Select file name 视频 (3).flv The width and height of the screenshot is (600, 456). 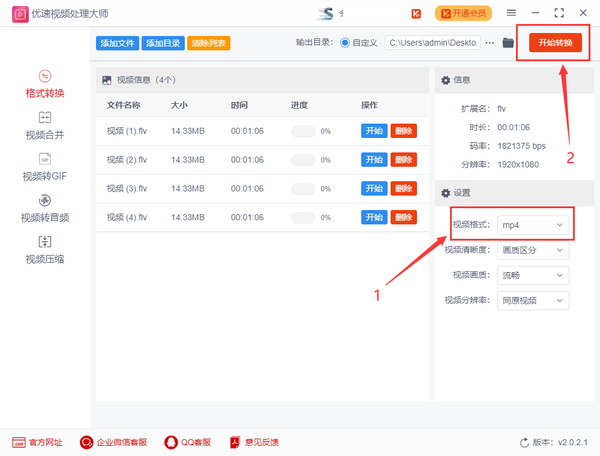127,189
